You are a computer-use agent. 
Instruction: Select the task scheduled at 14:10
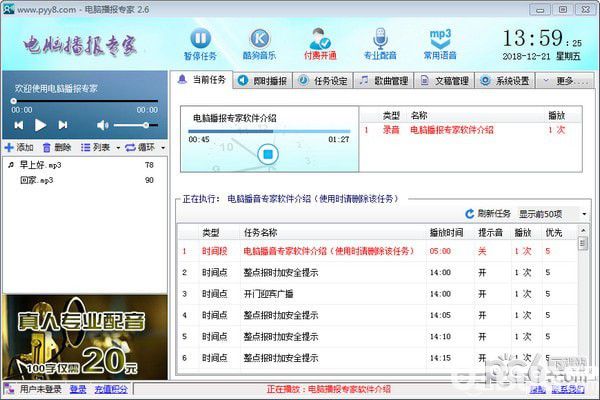(377, 337)
